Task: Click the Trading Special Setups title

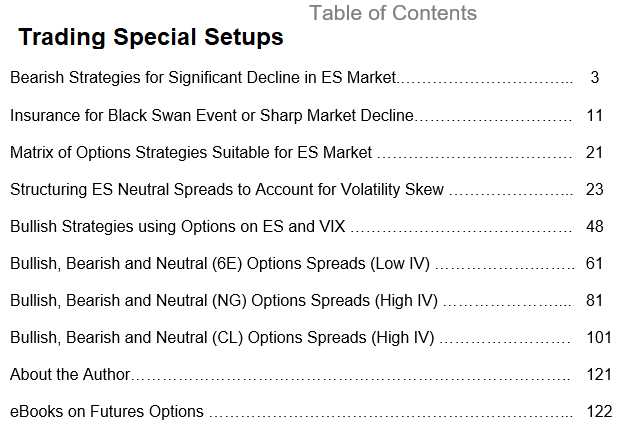Action: point(151,37)
